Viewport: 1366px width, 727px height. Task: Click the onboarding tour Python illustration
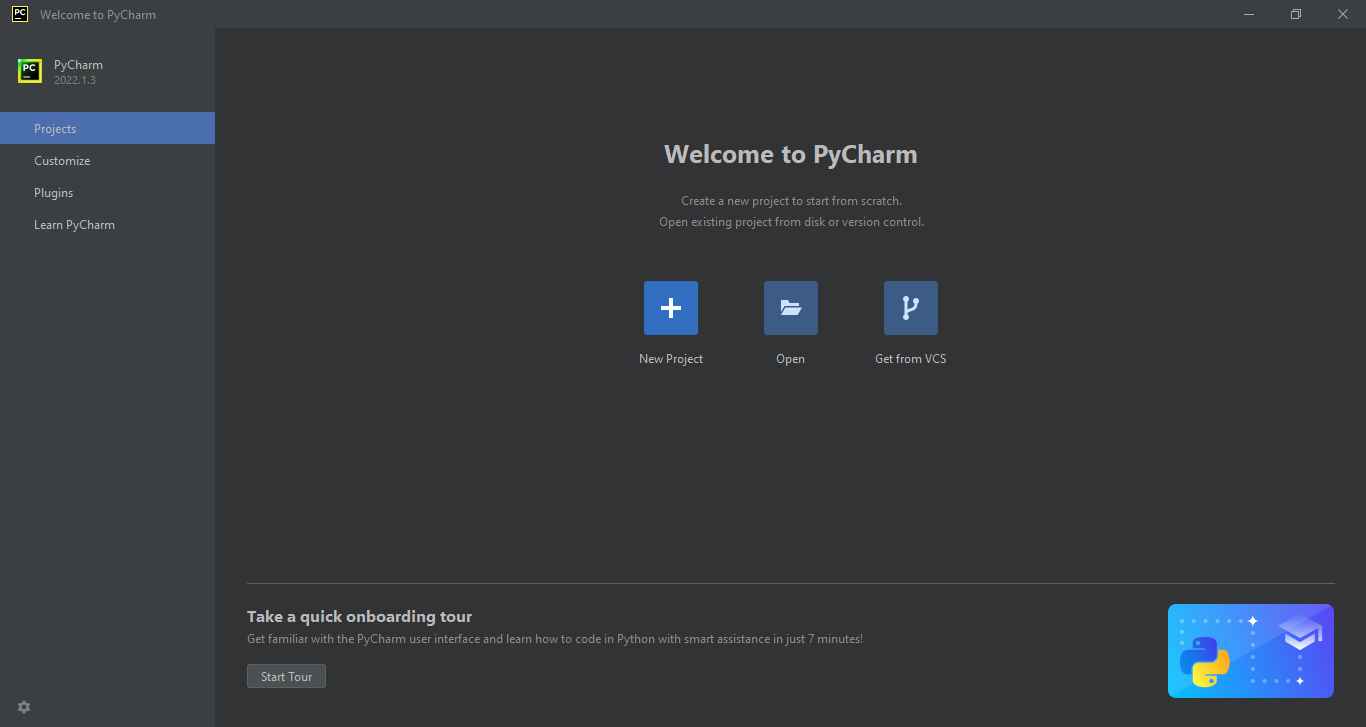click(x=1250, y=650)
